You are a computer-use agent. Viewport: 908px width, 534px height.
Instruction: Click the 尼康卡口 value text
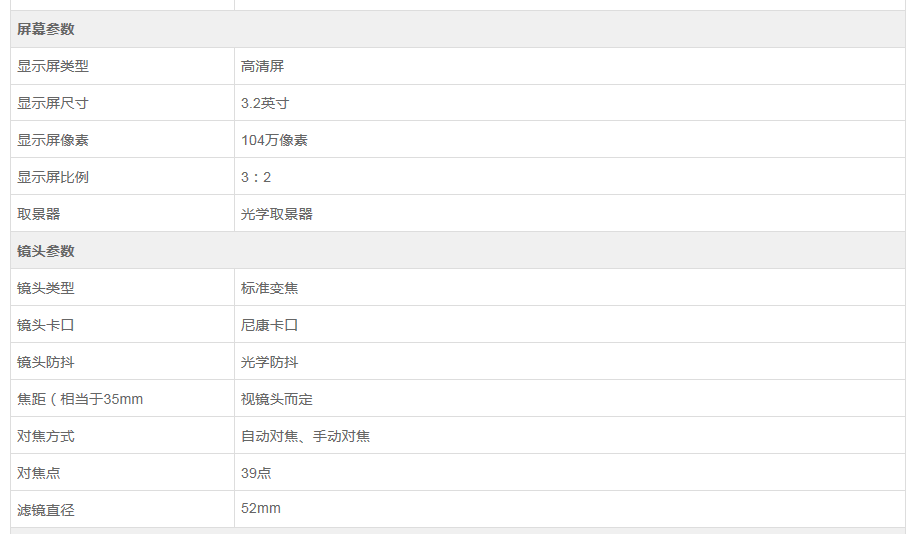[x=269, y=325]
